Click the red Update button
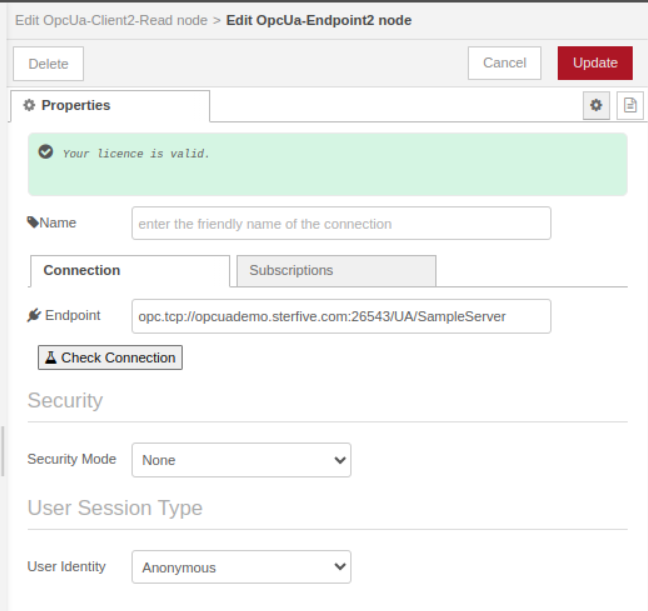The height and width of the screenshot is (611, 648). [595, 63]
